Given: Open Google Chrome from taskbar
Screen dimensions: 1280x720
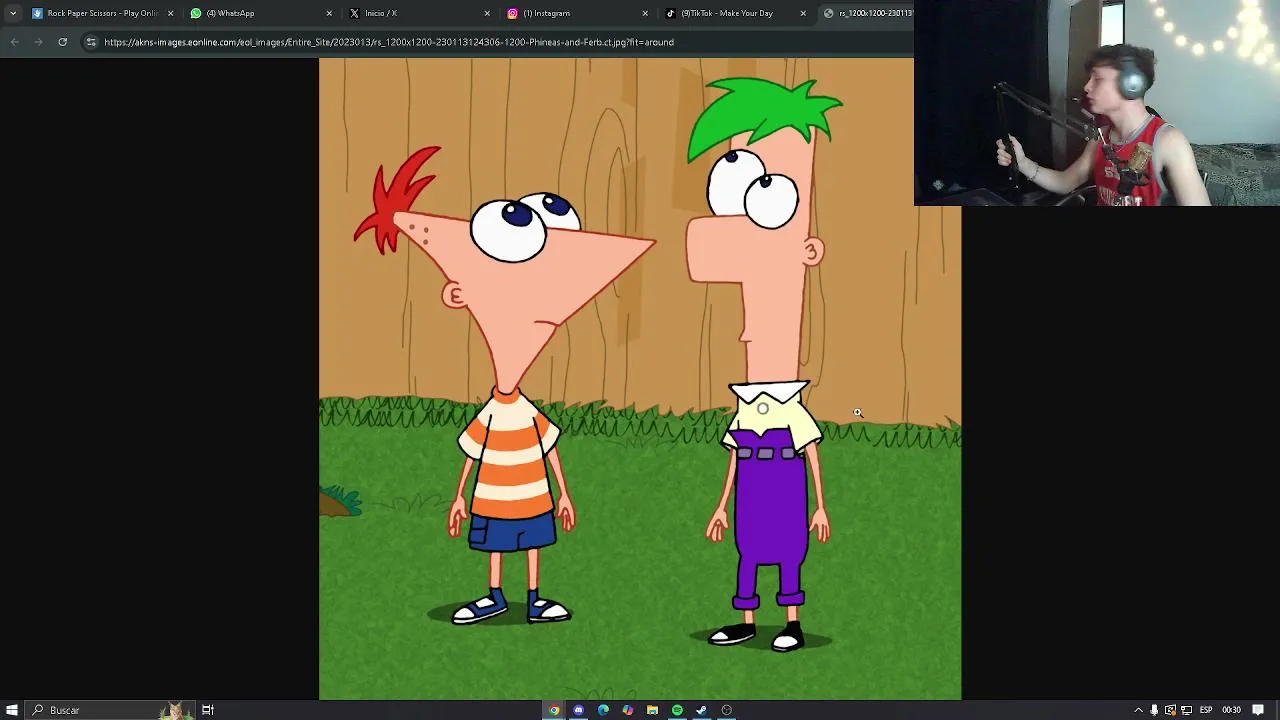Looking at the screenshot, I should pos(554,710).
